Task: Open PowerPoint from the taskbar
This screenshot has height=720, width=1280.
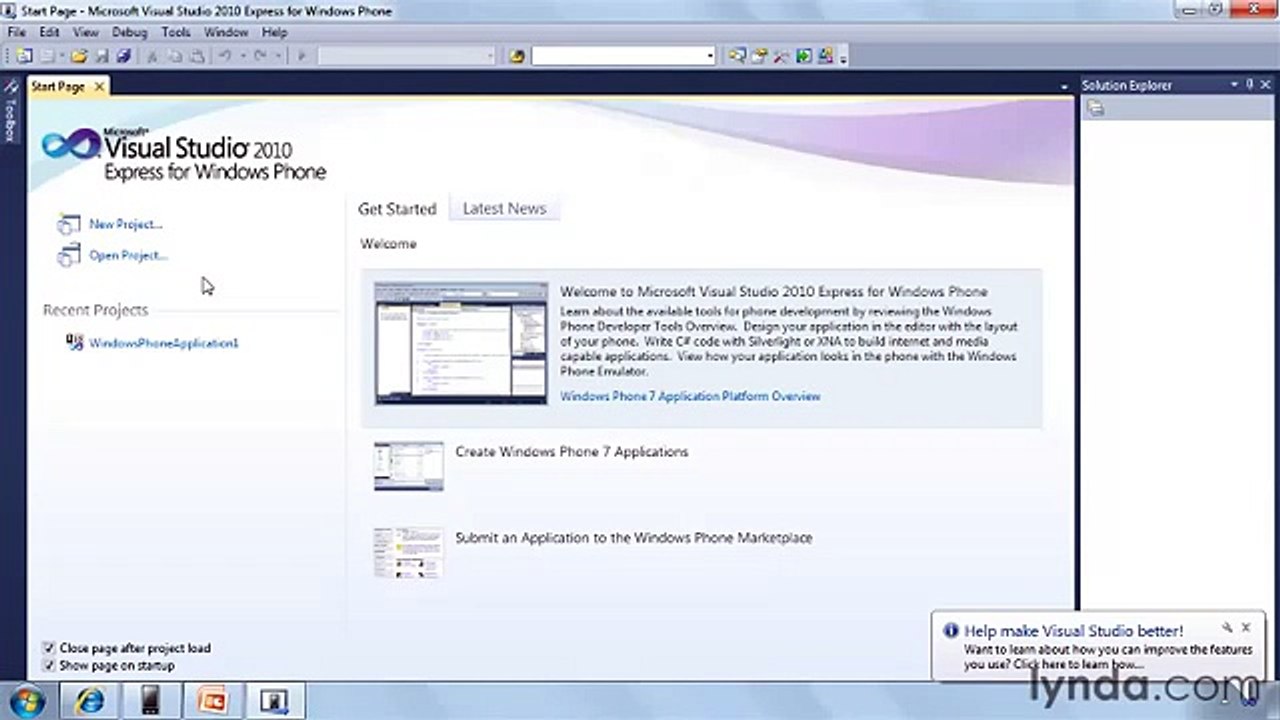Action: click(212, 701)
